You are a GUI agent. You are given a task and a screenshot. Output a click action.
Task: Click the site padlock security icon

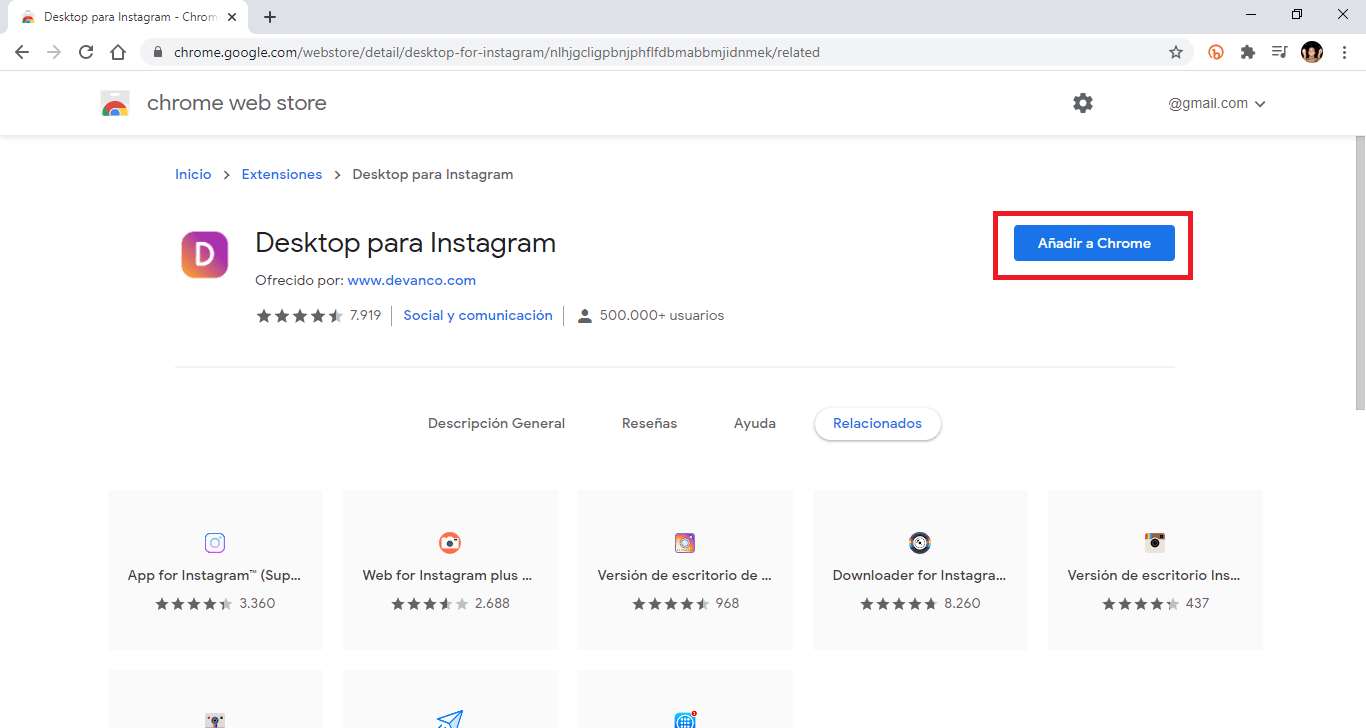tap(158, 52)
